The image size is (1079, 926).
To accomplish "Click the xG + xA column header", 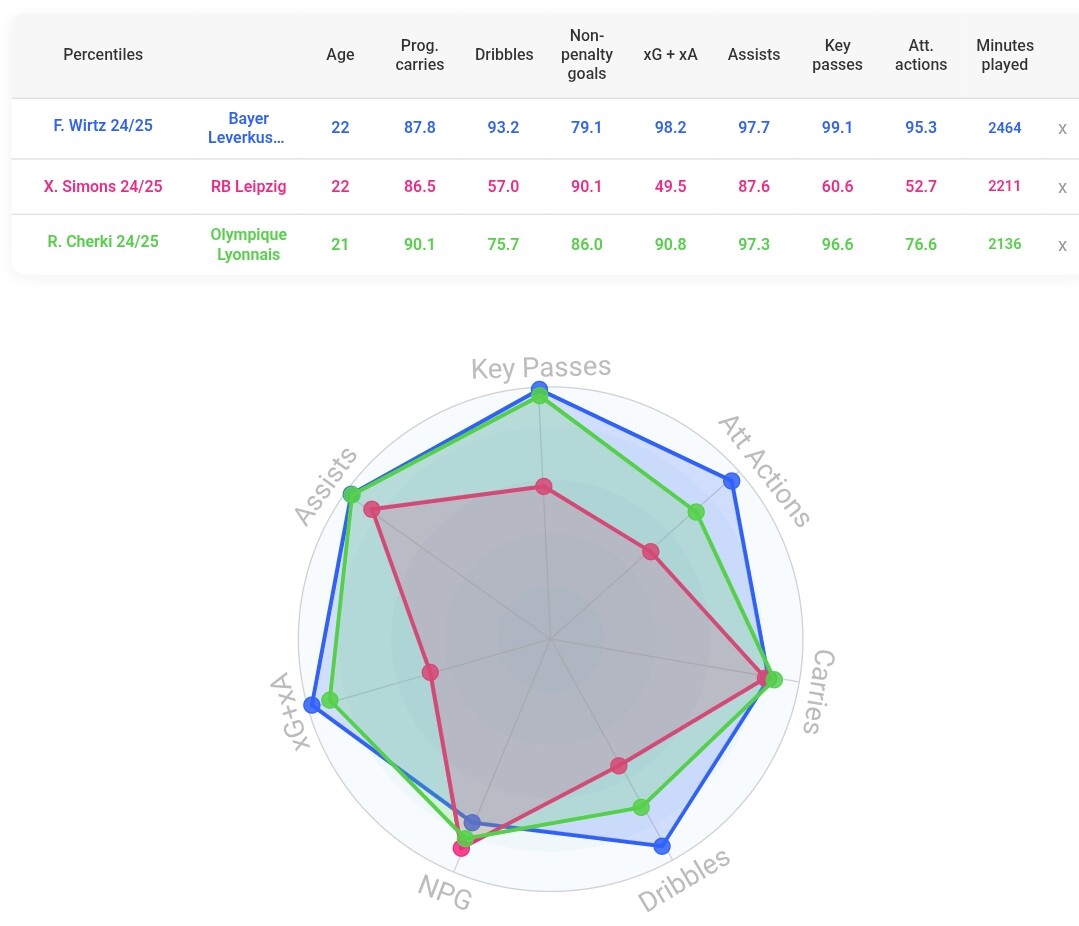I will [670, 55].
